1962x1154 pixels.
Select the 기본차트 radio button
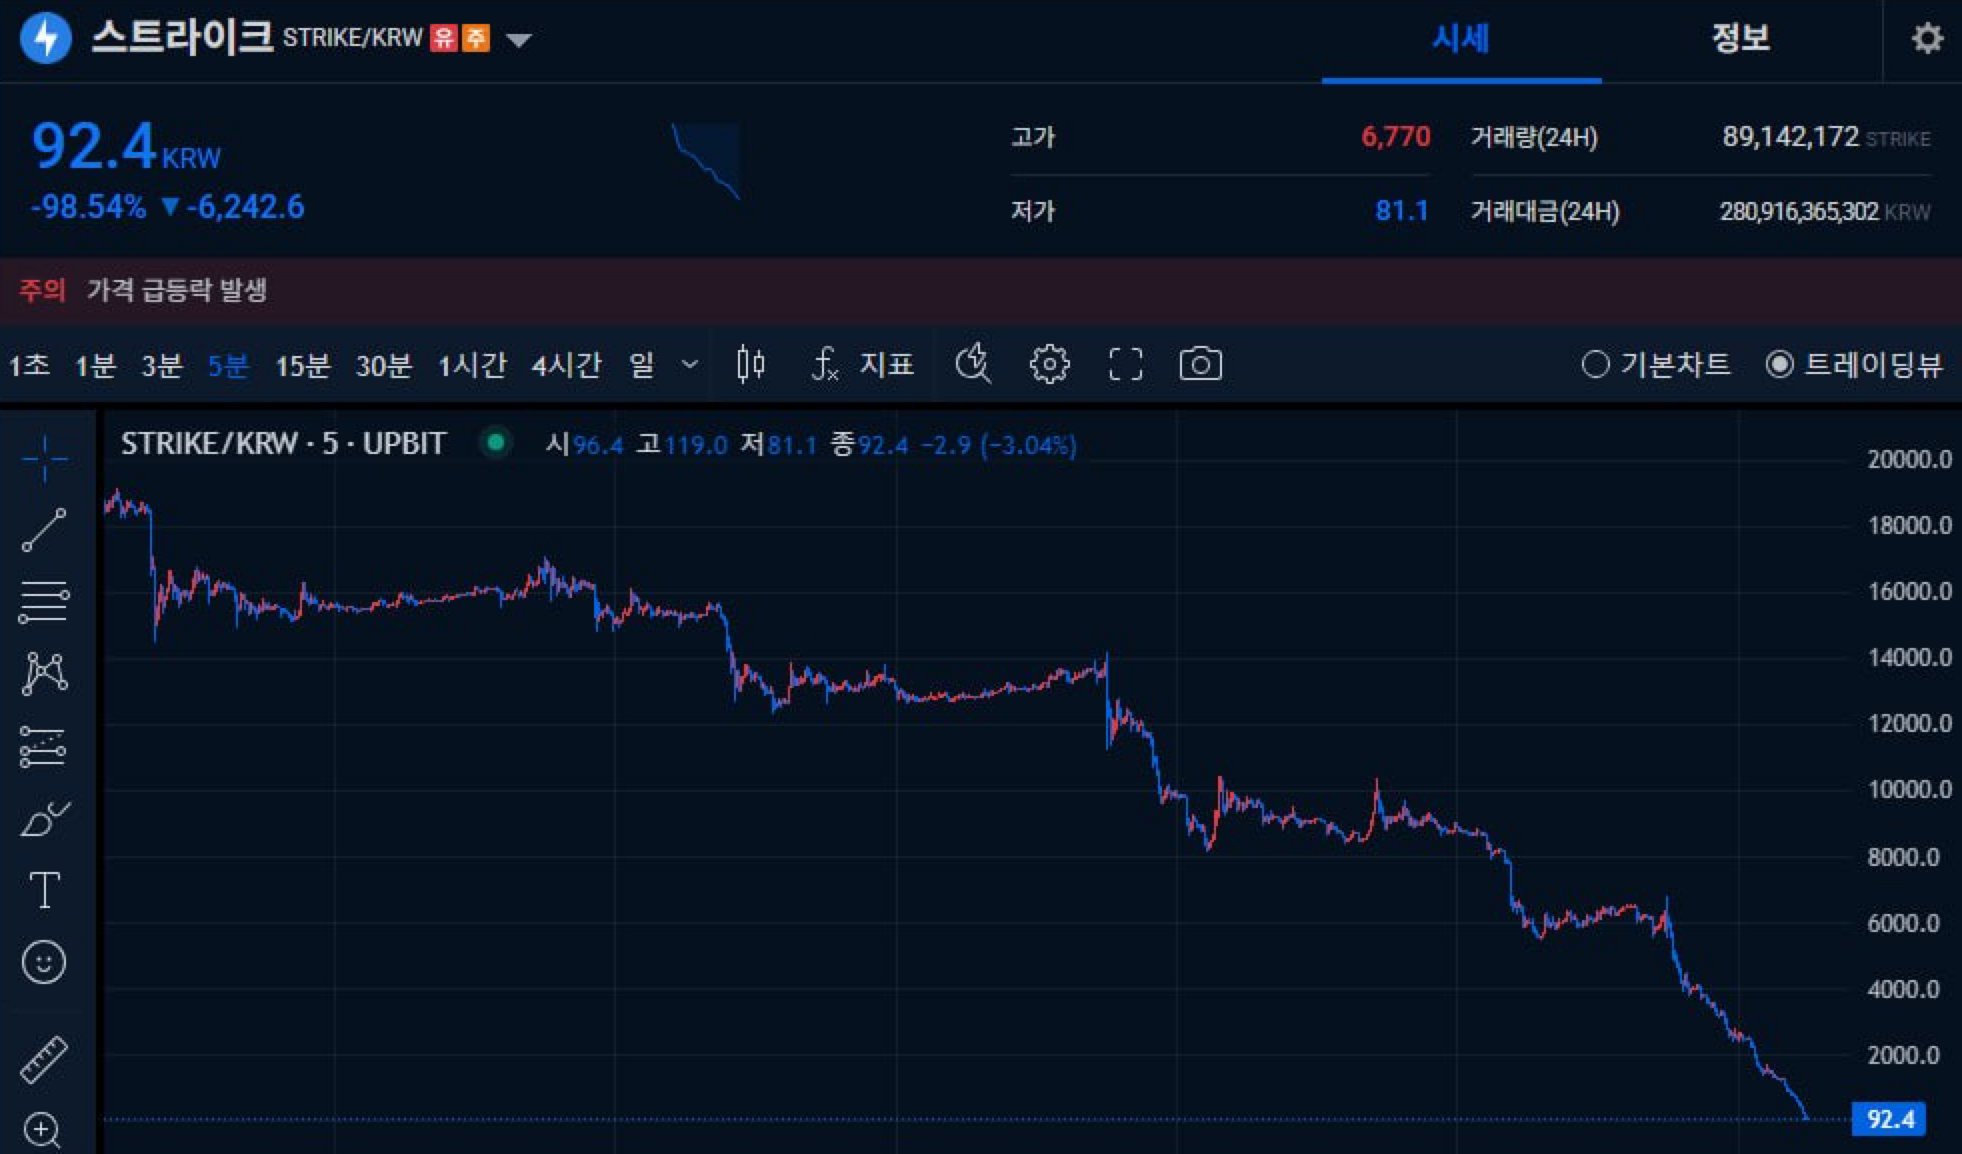(1596, 364)
